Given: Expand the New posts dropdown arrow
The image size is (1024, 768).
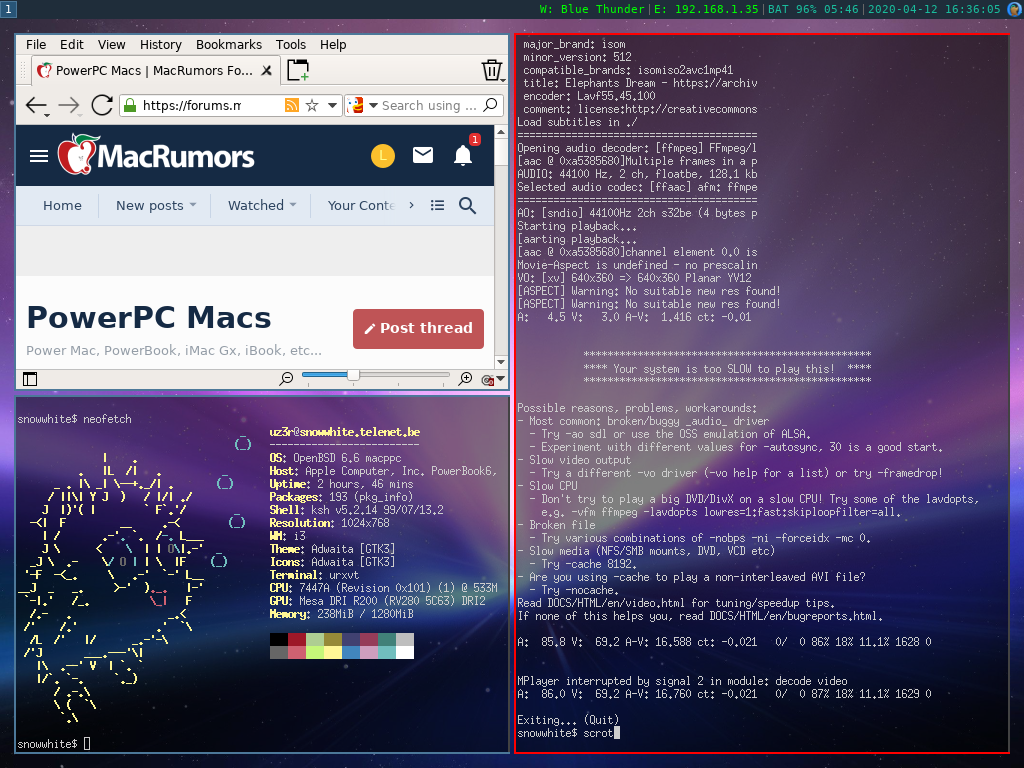Looking at the screenshot, I should tap(193, 205).
